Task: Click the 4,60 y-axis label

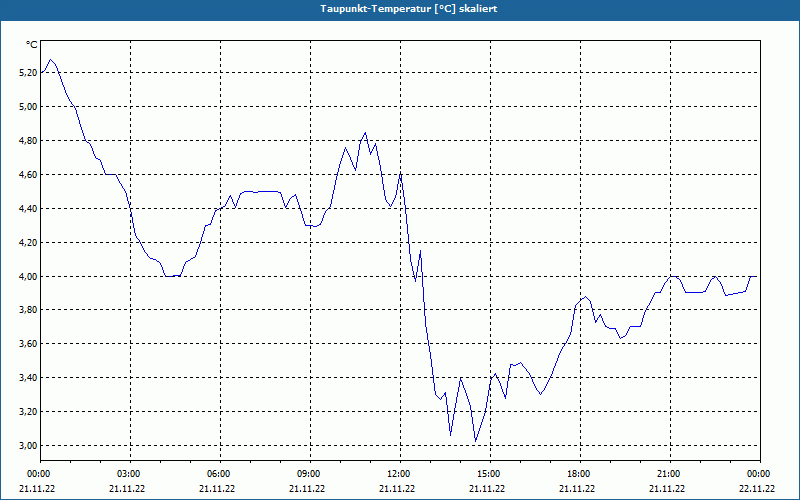Action: coord(28,174)
